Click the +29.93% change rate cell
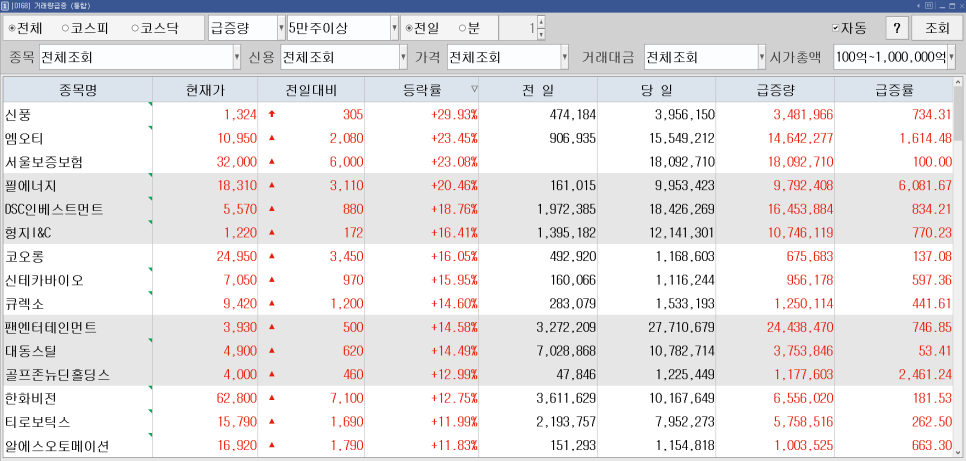This screenshot has height=461, width=966. (x=421, y=114)
